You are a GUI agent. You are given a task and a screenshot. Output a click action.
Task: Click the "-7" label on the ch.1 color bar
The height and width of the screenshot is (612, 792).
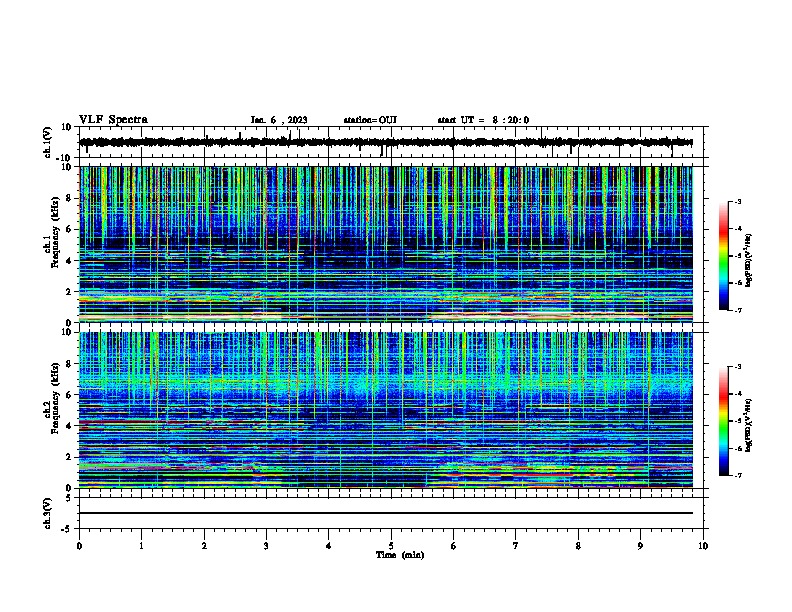(737, 310)
